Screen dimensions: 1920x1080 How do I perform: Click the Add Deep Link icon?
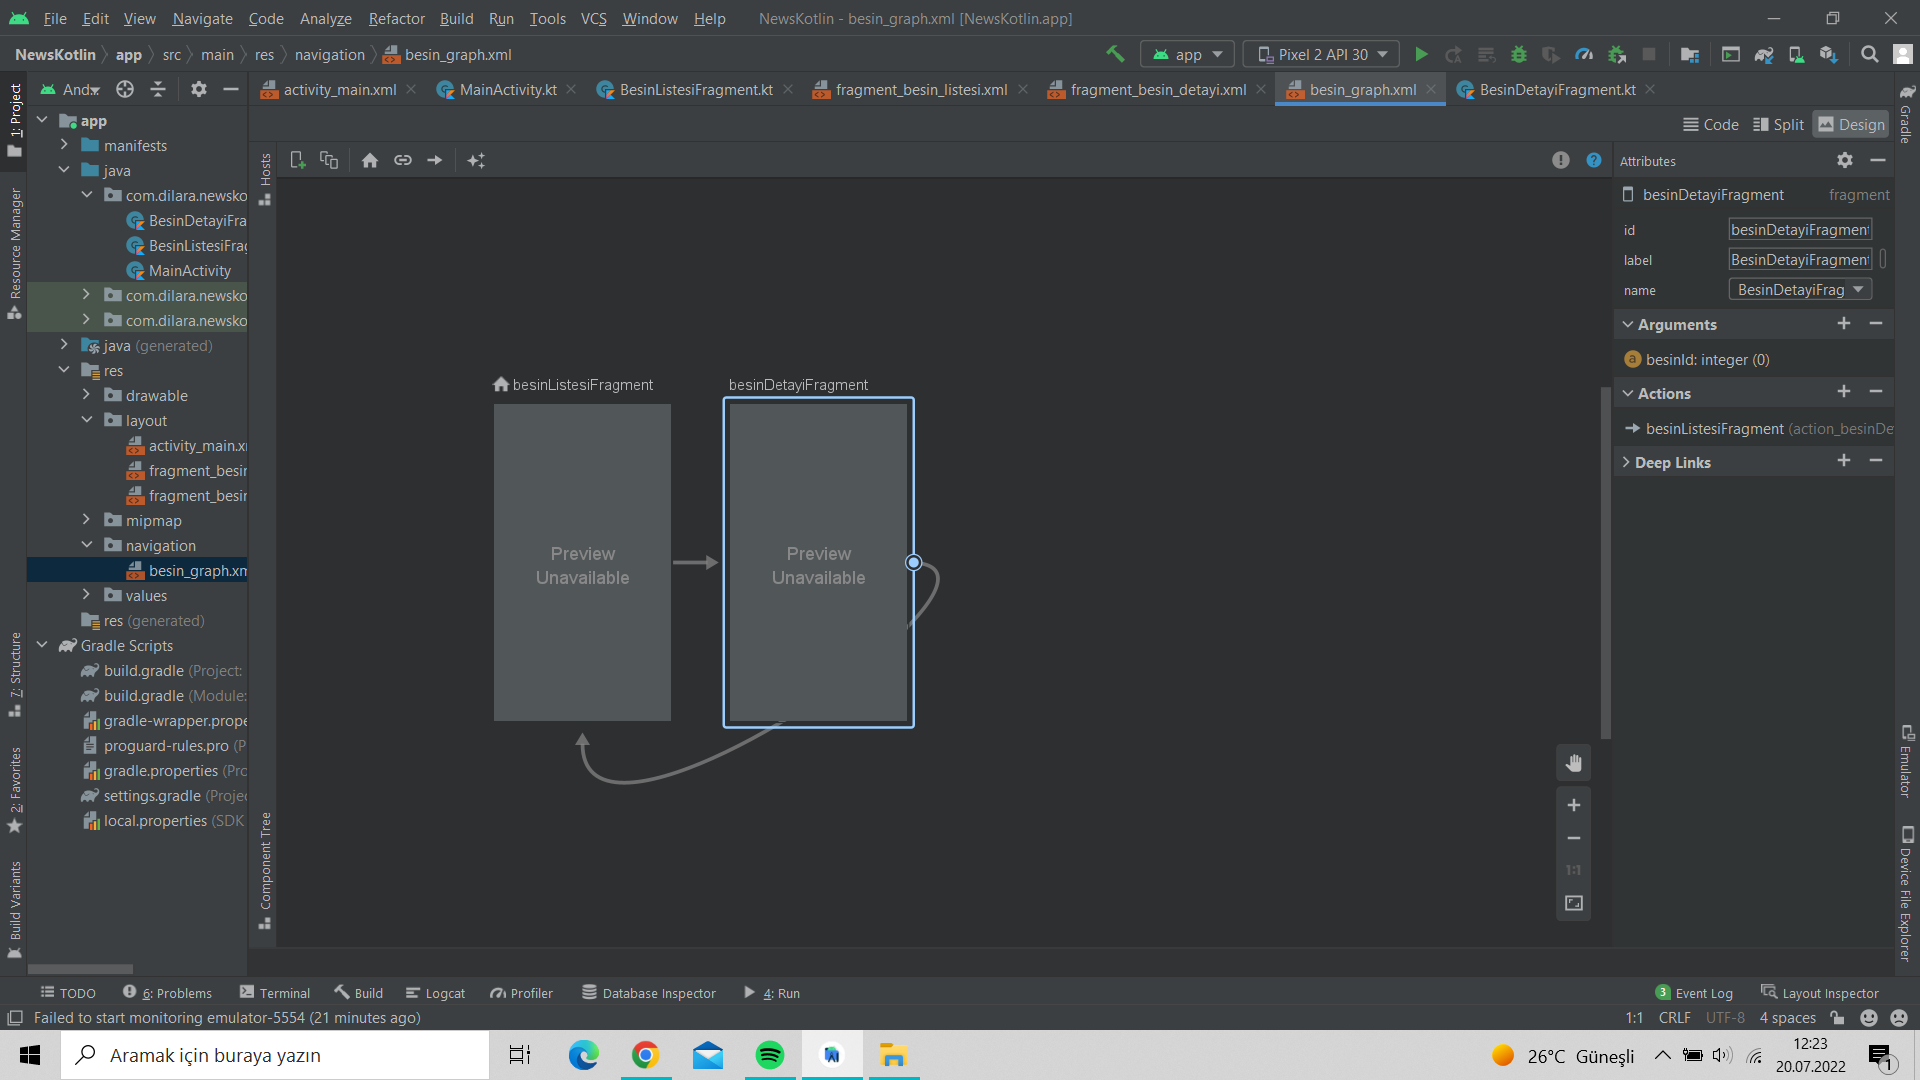[402, 160]
